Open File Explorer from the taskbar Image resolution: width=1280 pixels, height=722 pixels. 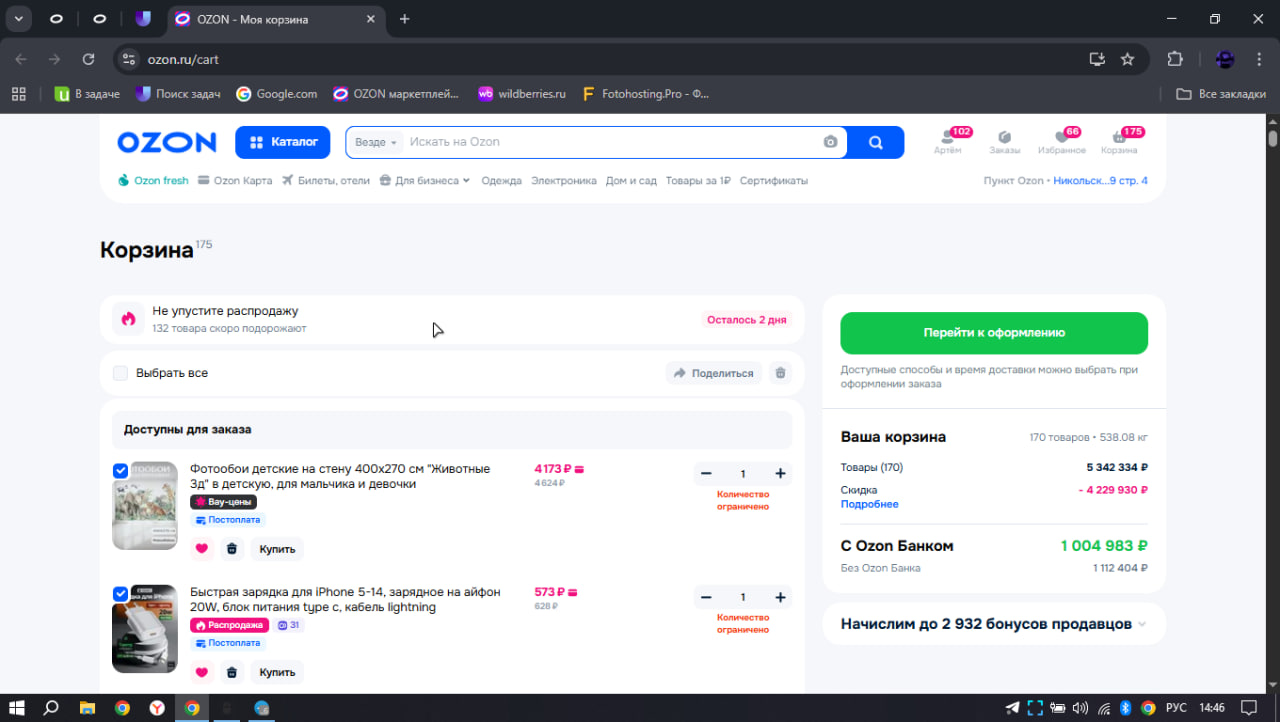(87, 708)
